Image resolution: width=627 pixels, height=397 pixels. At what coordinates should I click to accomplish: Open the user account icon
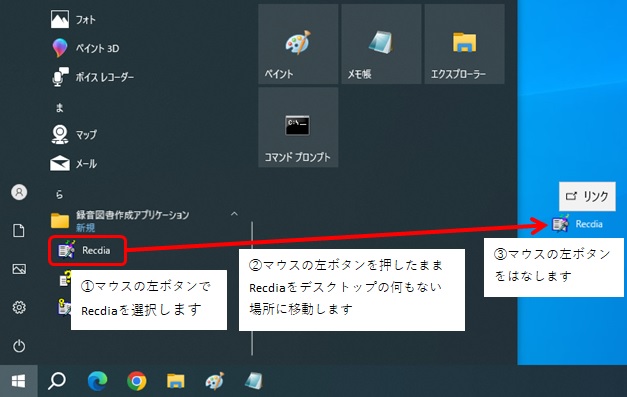19,192
